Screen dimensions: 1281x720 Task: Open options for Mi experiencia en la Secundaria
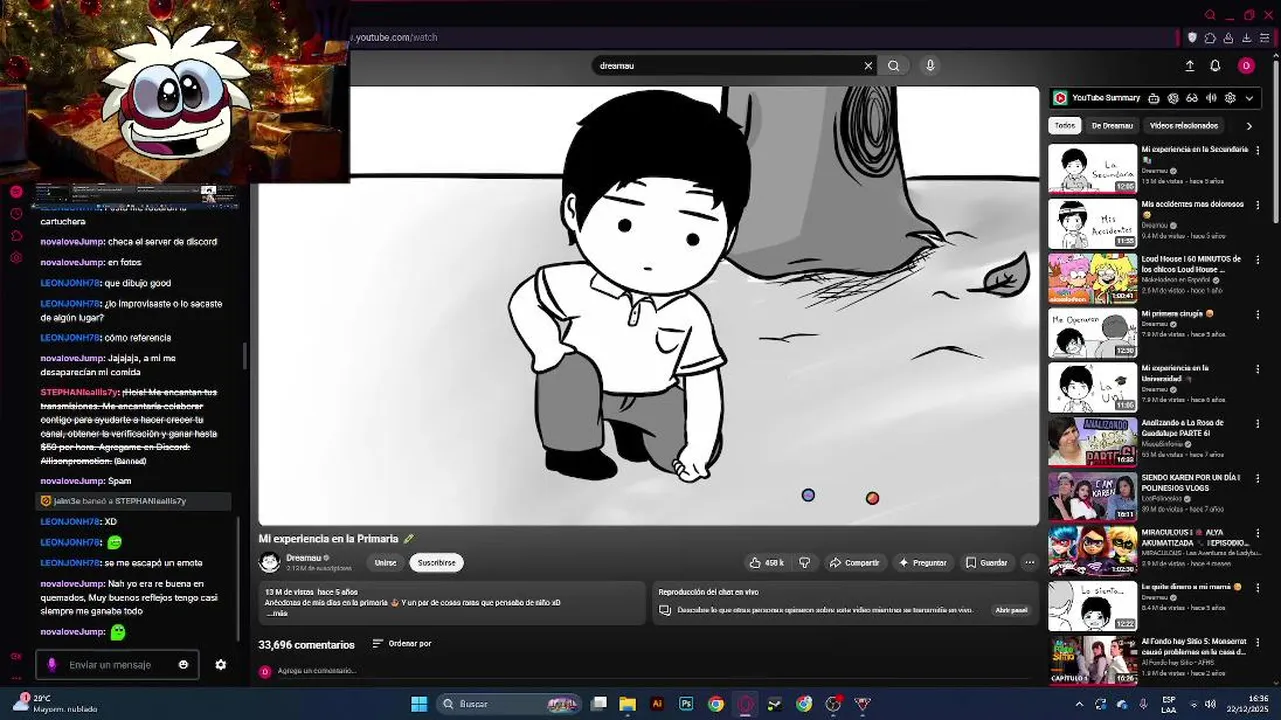(x=1258, y=150)
